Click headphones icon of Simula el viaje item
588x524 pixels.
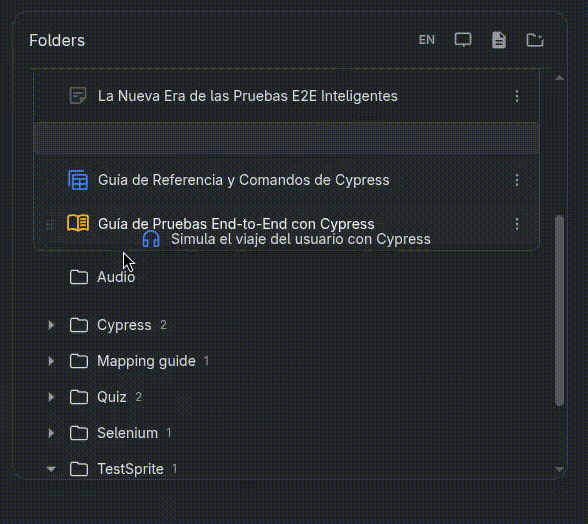pyautogui.click(x=151, y=239)
